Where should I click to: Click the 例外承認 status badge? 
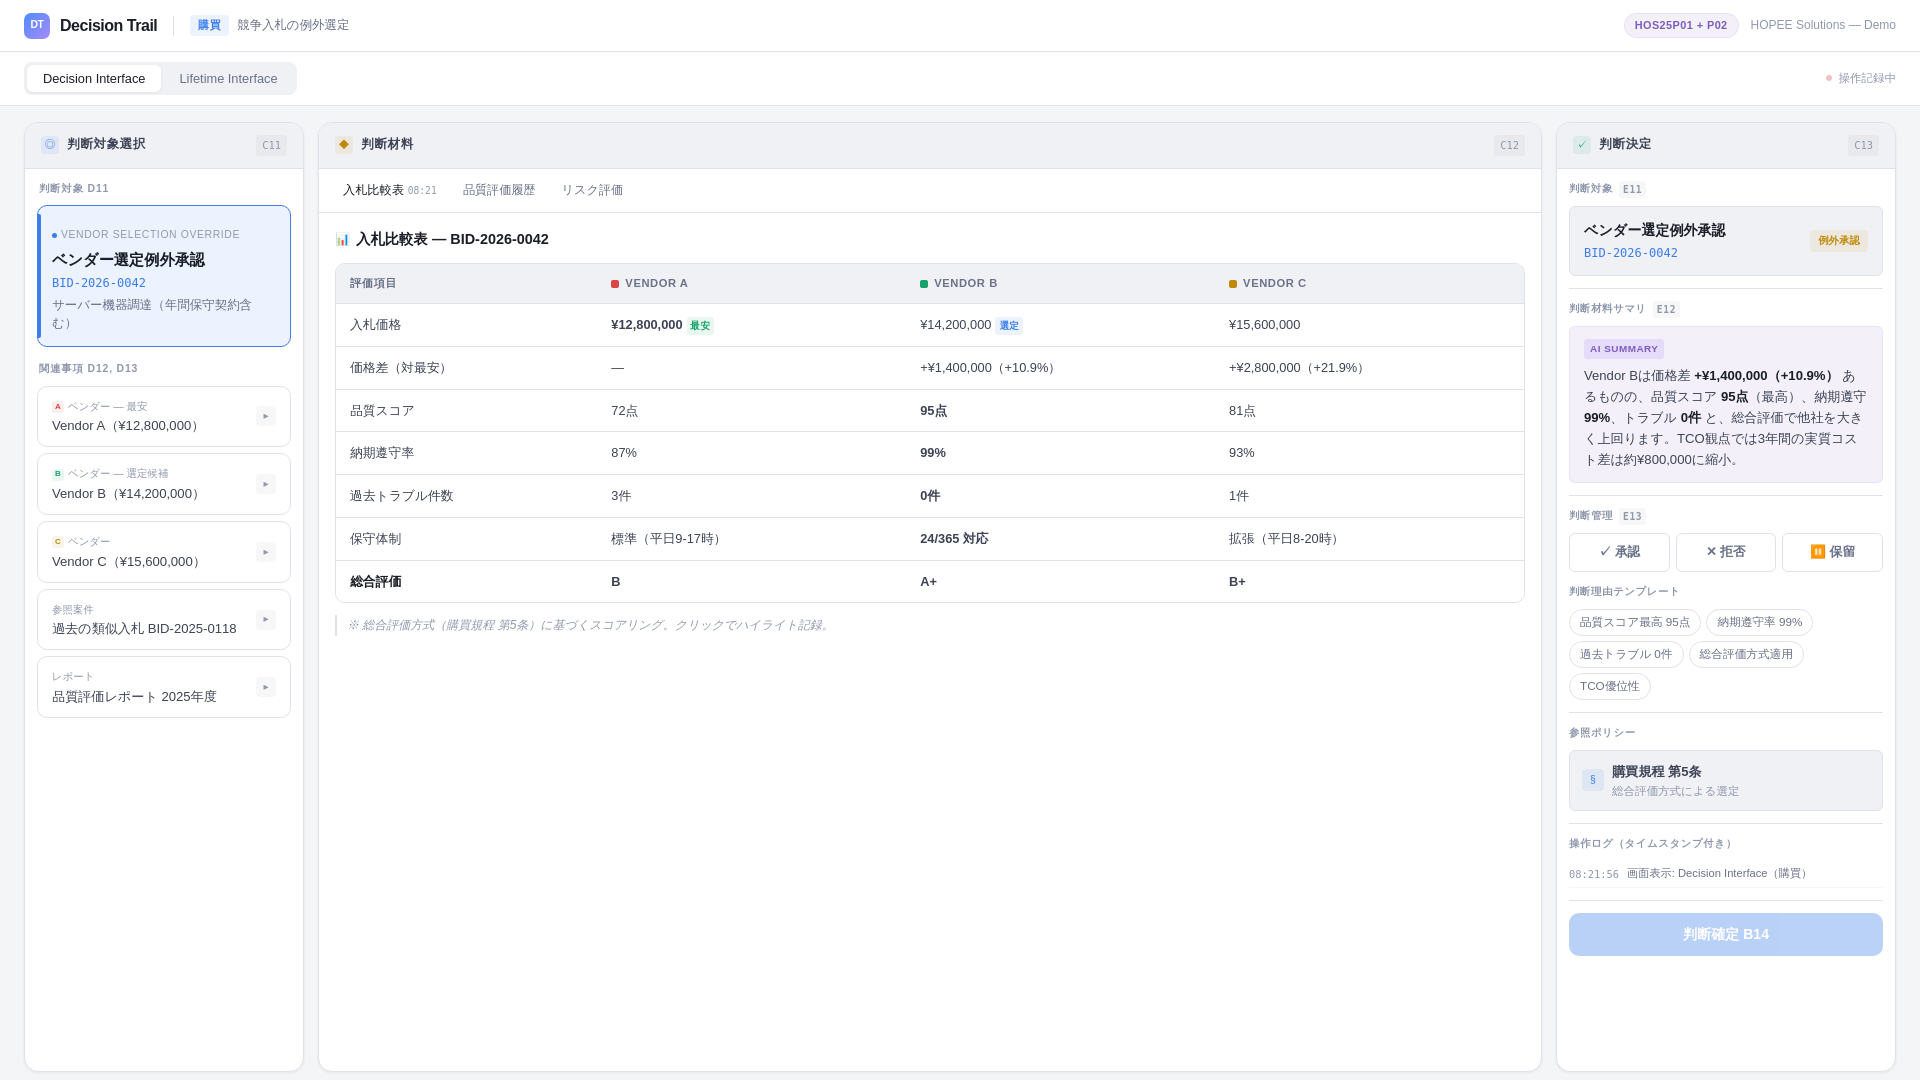[1839, 241]
